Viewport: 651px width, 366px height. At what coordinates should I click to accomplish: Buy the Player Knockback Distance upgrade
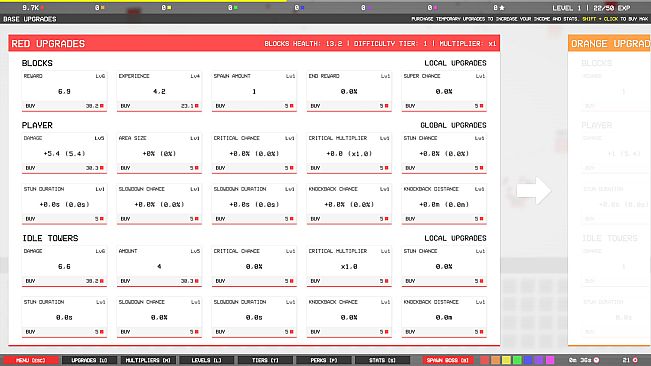(x=444, y=219)
